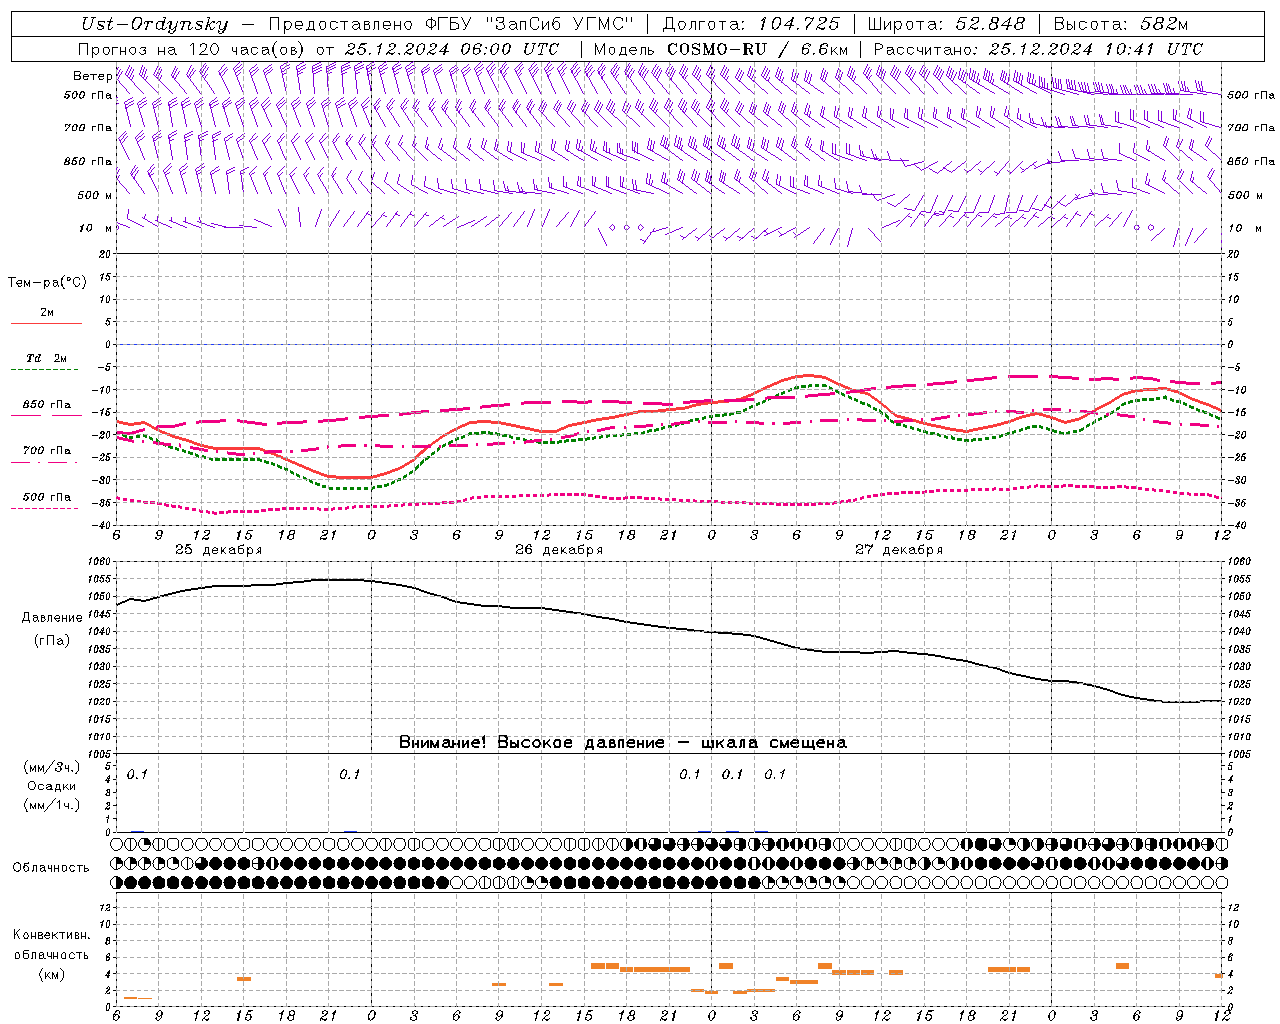The height and width of the screenshot is (1024, 1280).
Task: Click the 'Ветер' wind panel label
Action: click(93, 76)
